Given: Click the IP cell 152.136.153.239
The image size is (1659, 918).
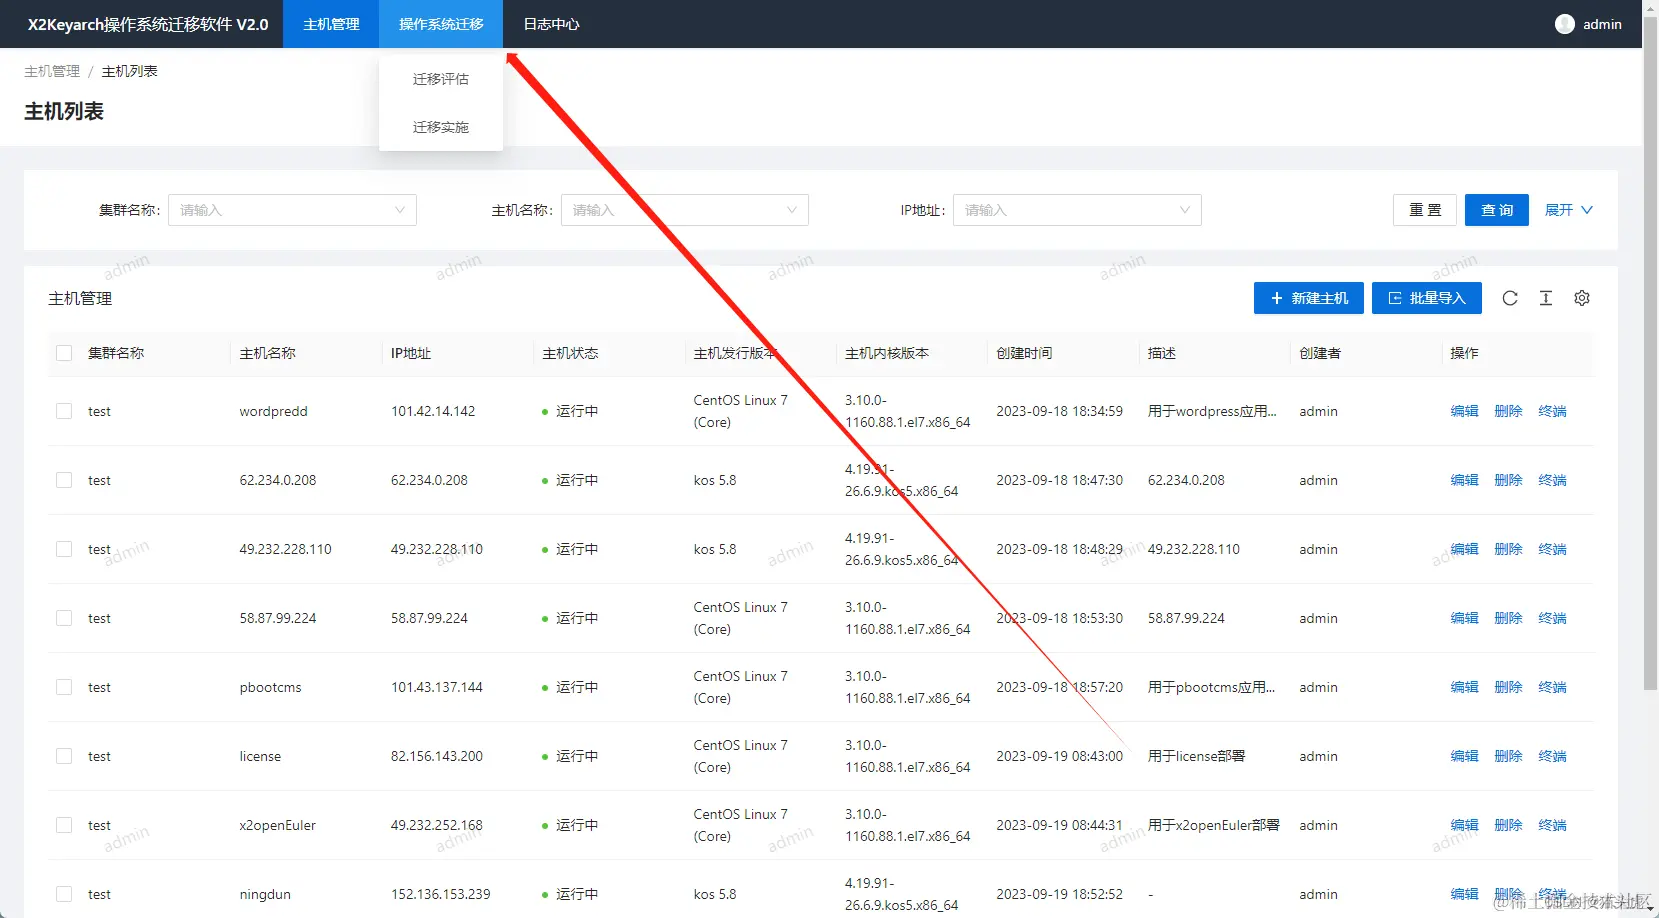Looking at the screenshot, I should [441, 894].
